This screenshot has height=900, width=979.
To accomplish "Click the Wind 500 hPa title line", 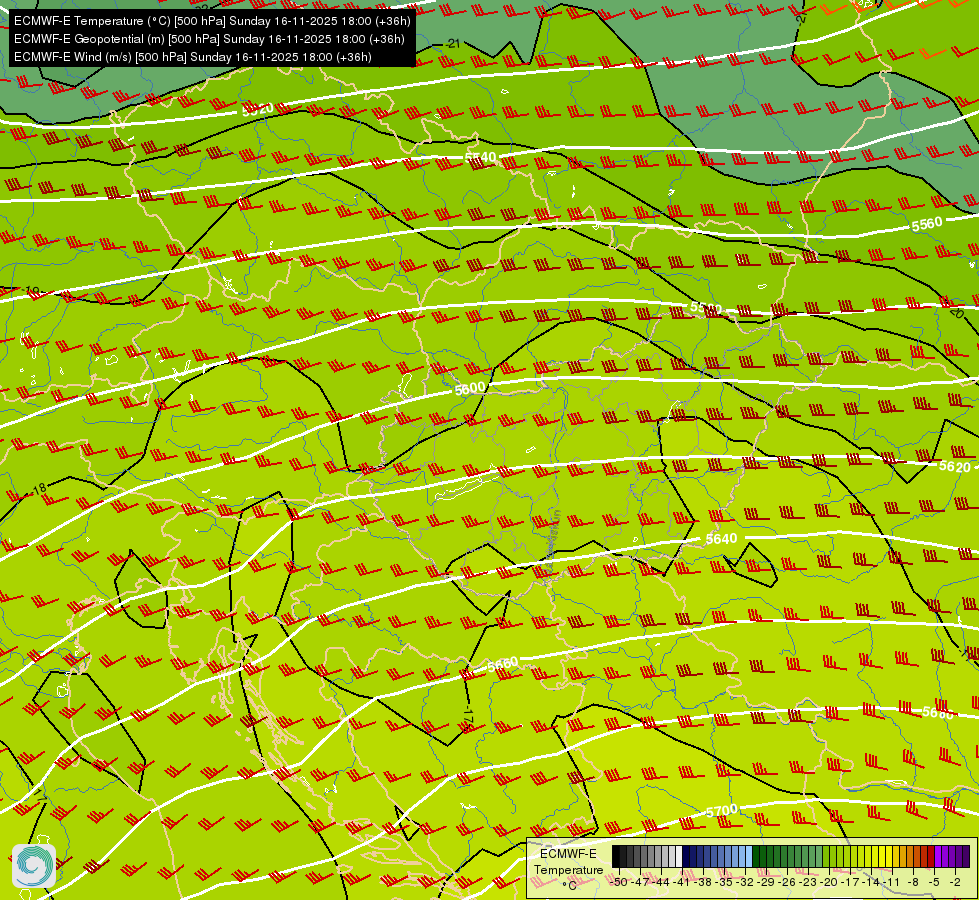I will click(x=192, y=57).
